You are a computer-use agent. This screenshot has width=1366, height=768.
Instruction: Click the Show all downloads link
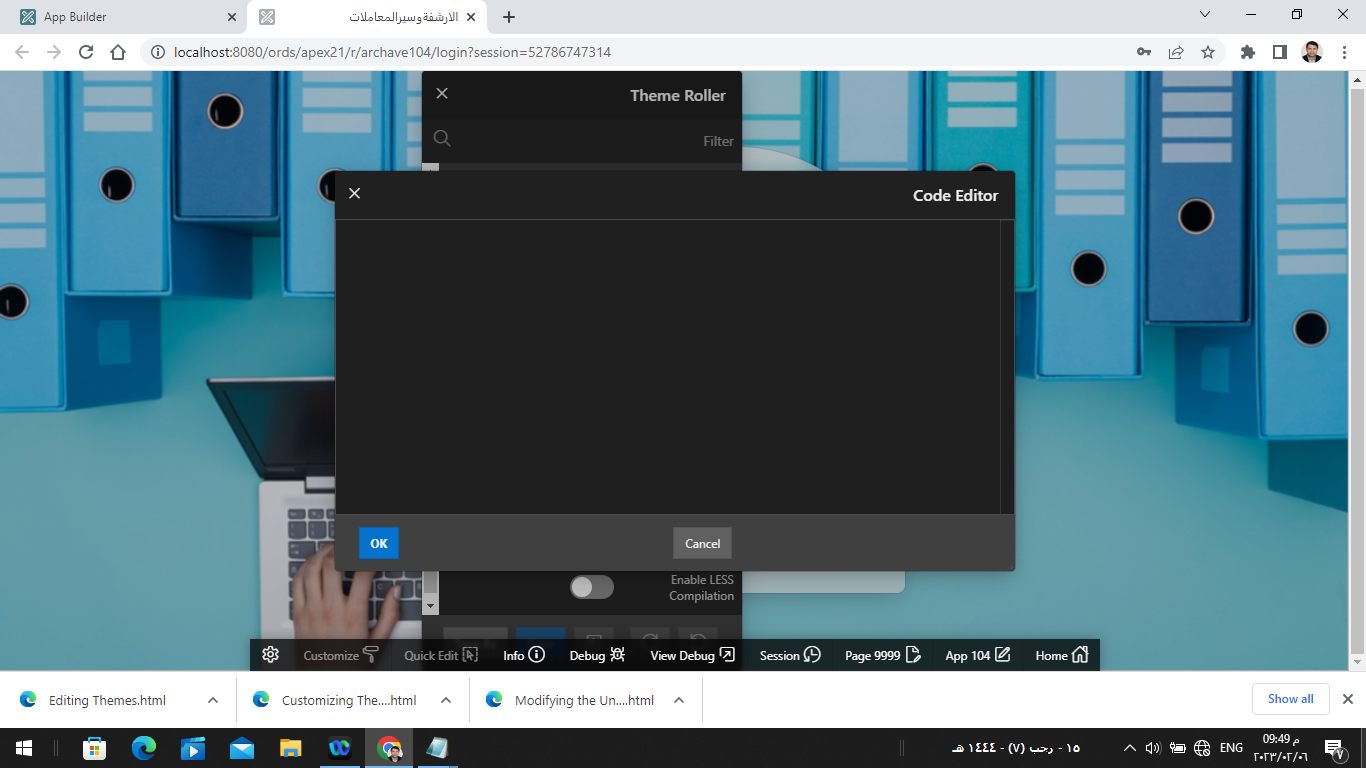point(1290,699)
